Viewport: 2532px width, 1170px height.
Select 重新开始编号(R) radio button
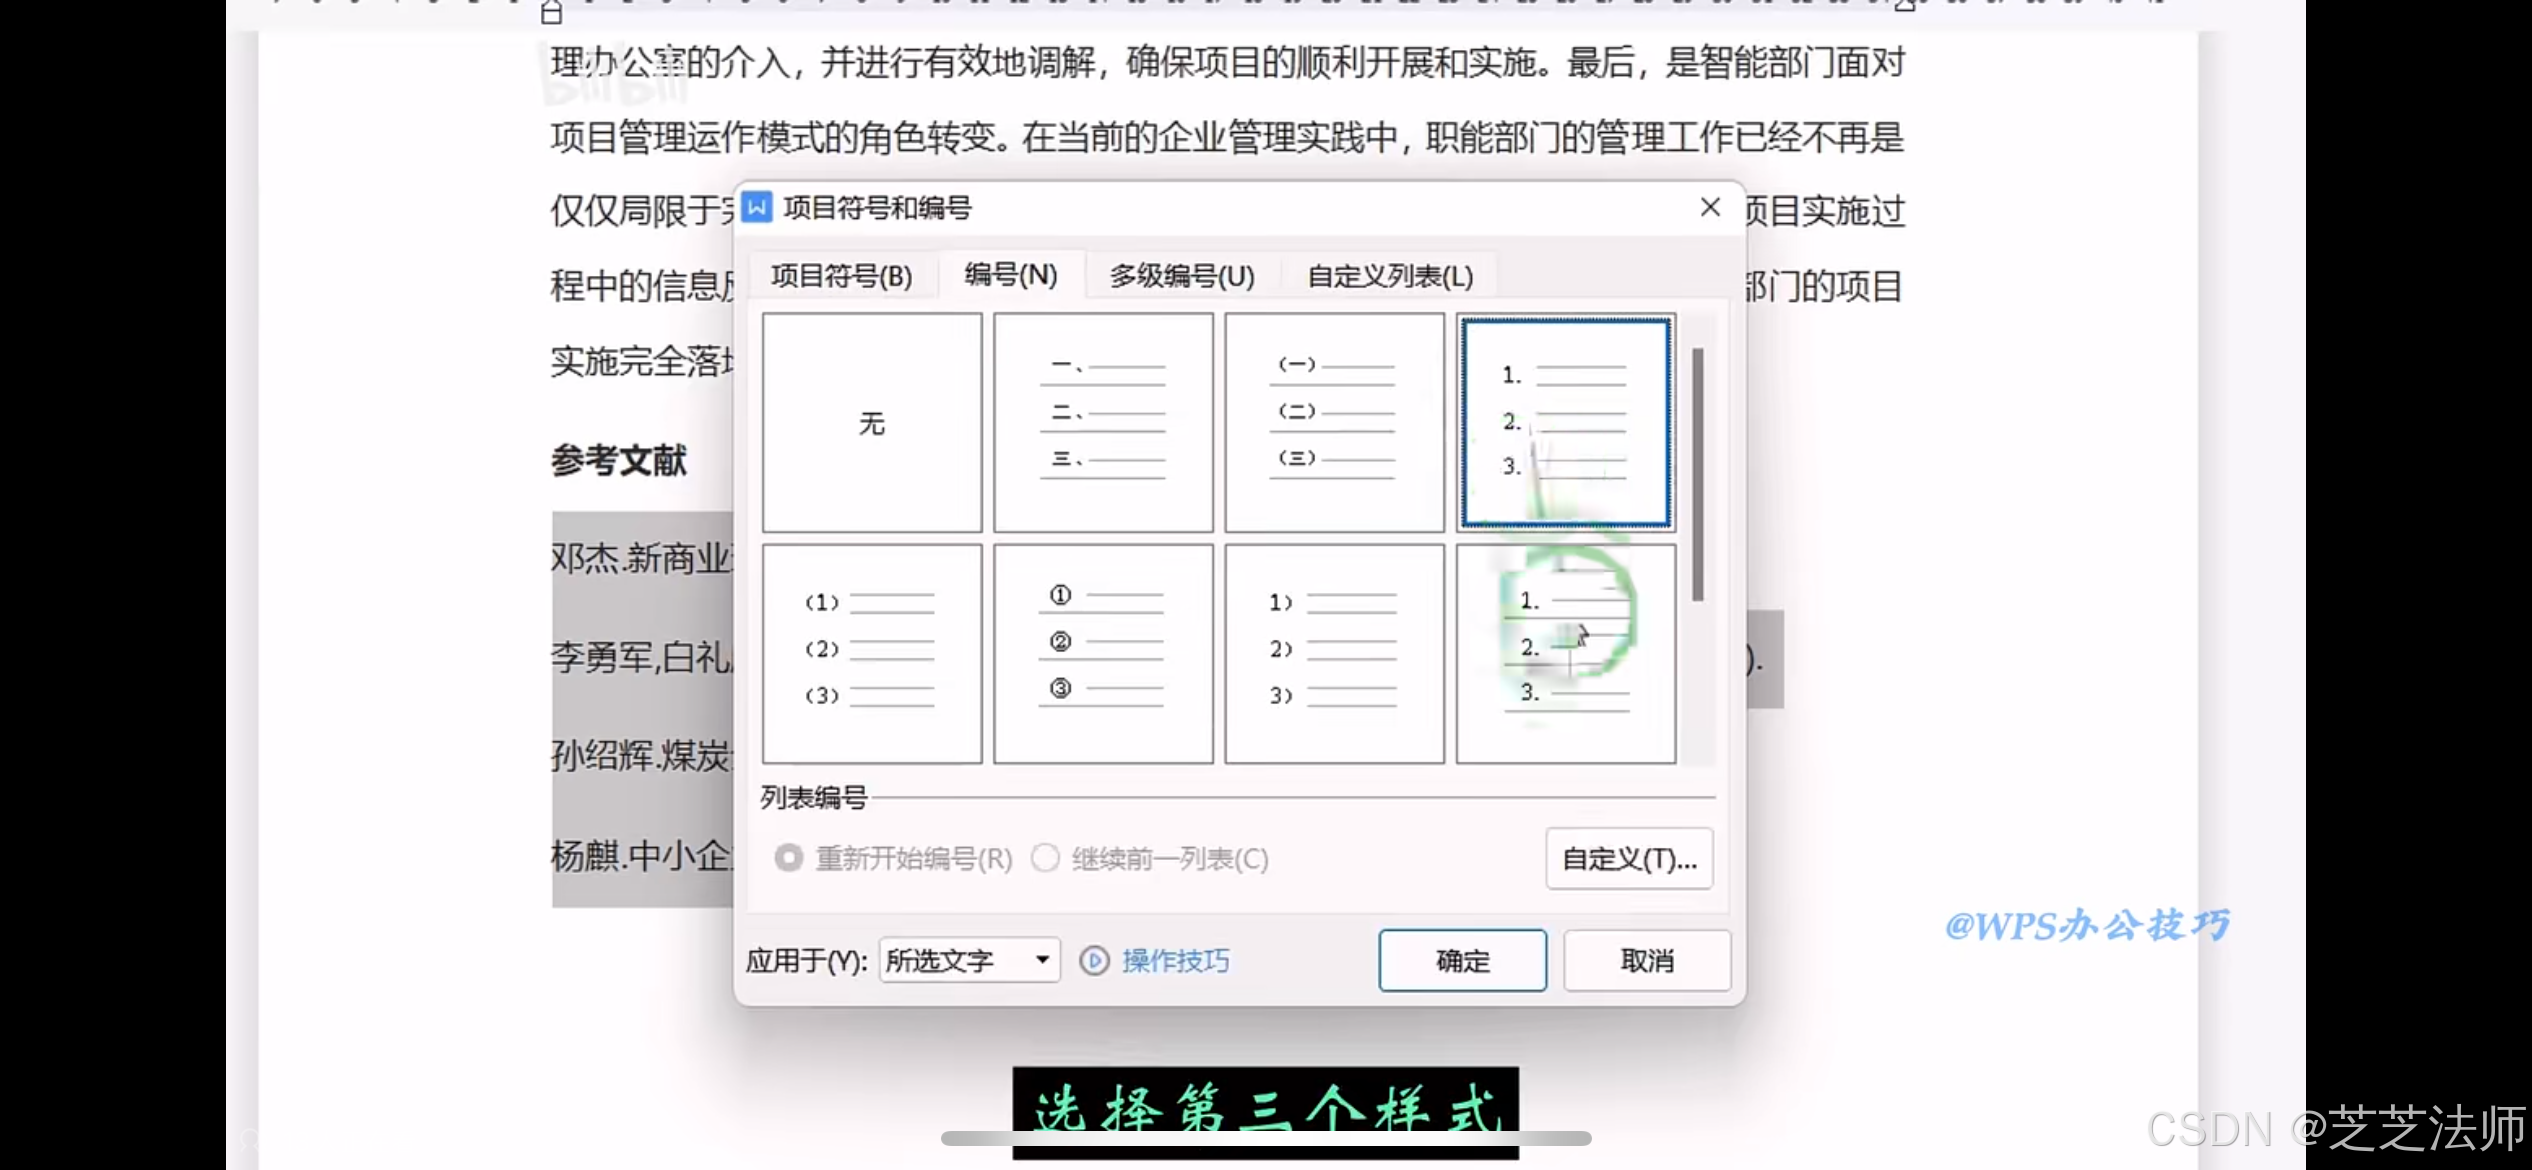pos(789,858)
